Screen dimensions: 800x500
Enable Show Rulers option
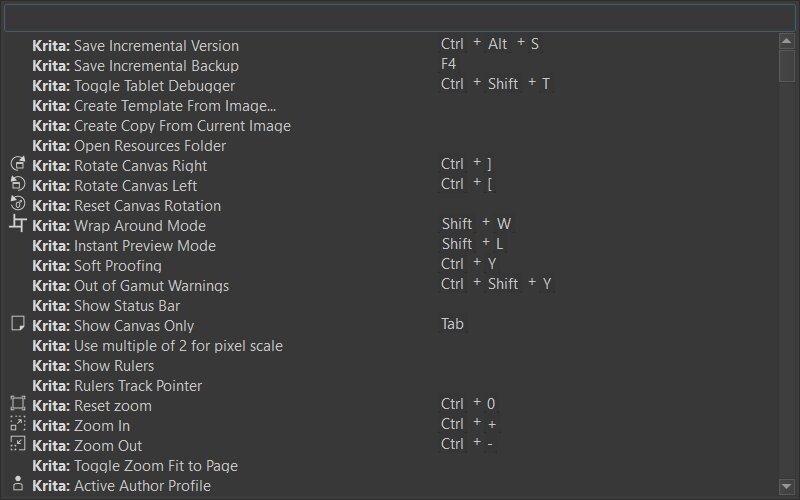[113, 366]
